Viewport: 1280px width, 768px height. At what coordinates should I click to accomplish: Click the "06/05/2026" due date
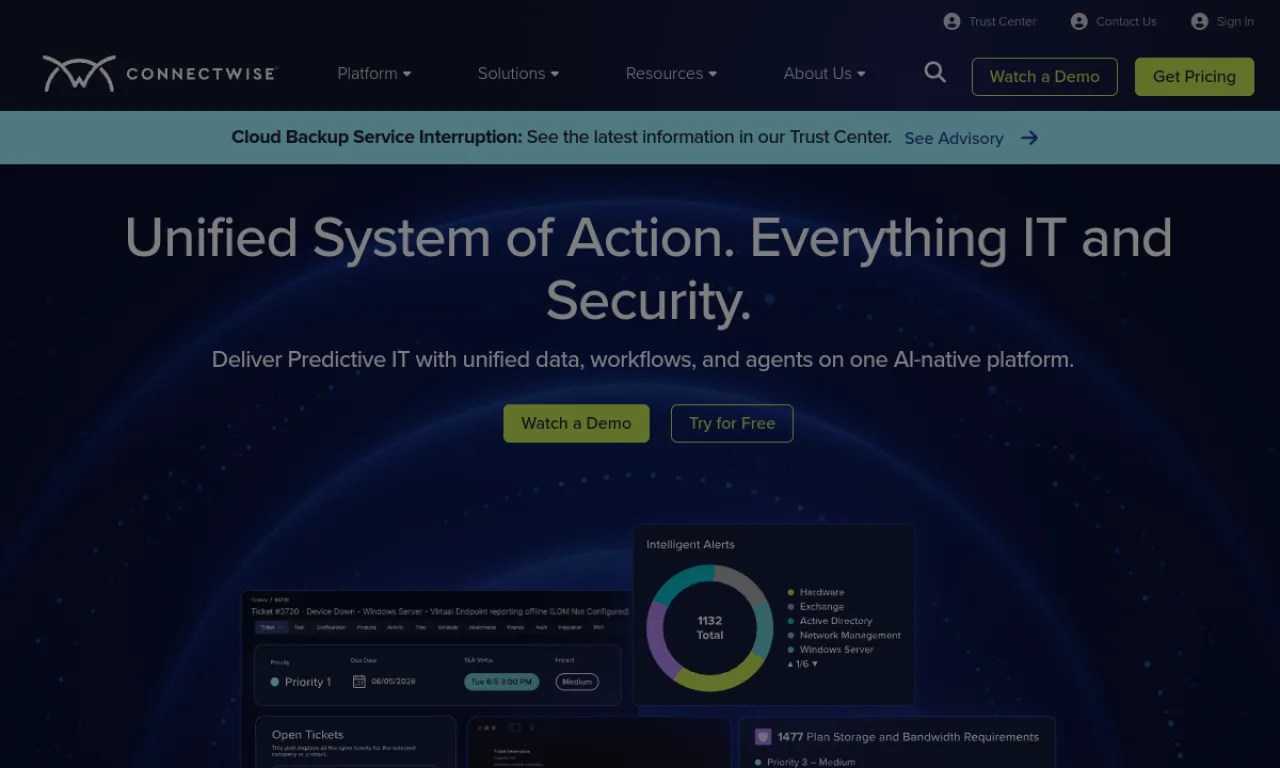393,681
